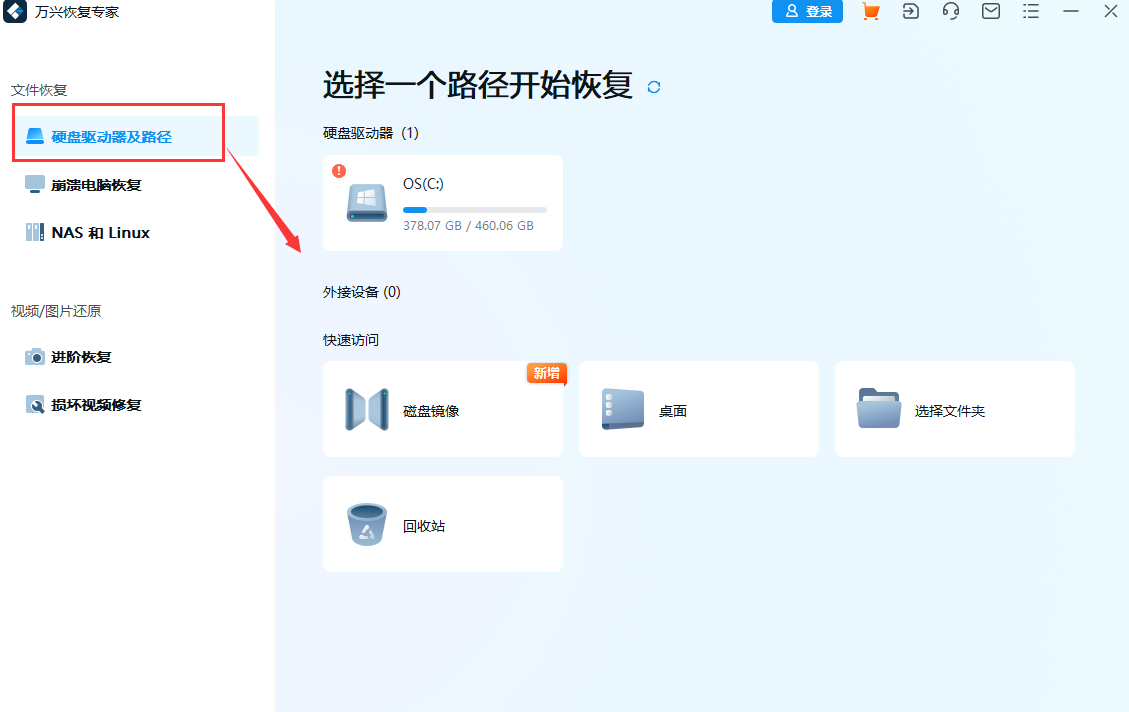Click the 桌面 desktop icon
The width and height of the screenshot is (1129, 712).
coord(622,409)
